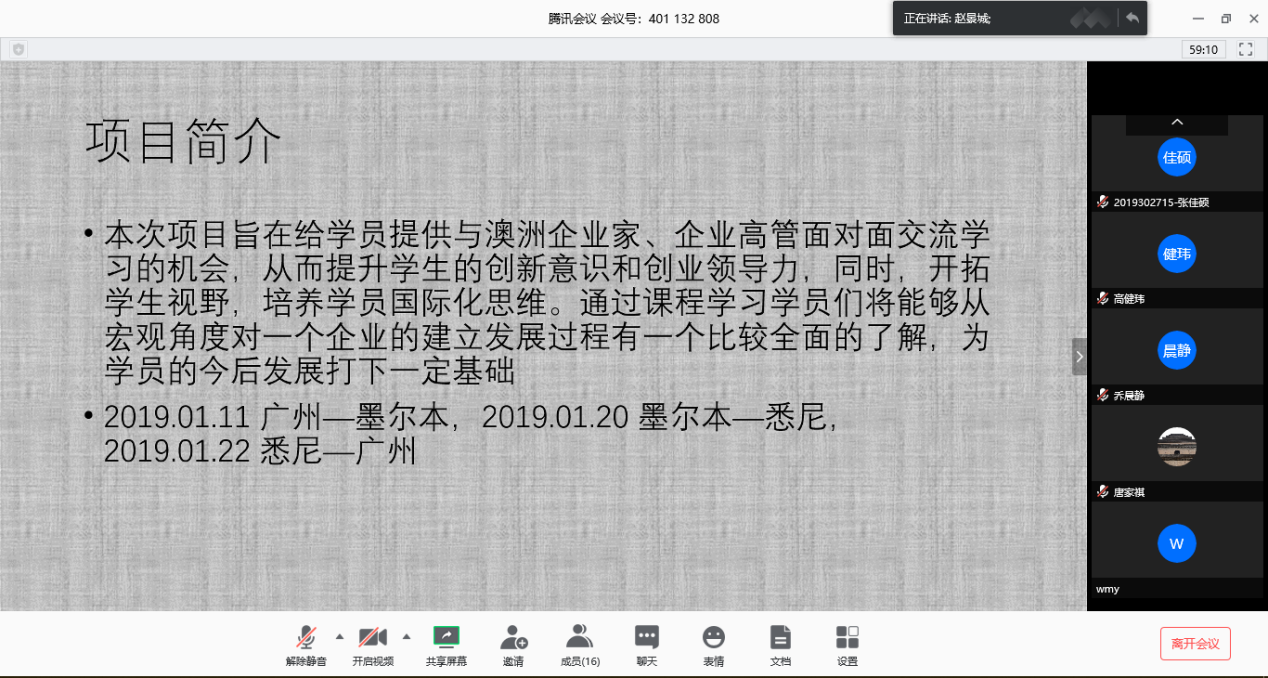1268x678 pixels.
Task: Click the 59:10 meeting timer
Action: click(1203, 49)
